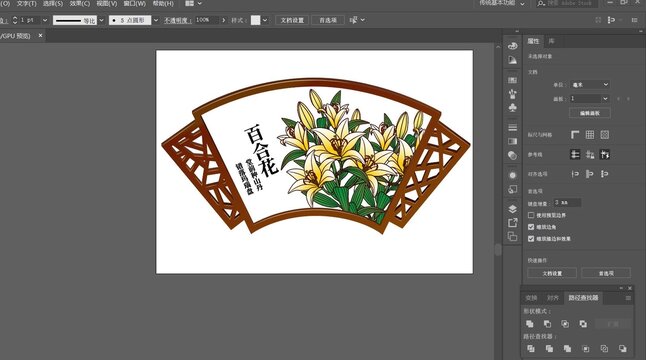Uncheck the Scale Strokes & Effects checkbox
Image resolution: width=646 pixels, height=360 pixels.
tap(531, 238)
